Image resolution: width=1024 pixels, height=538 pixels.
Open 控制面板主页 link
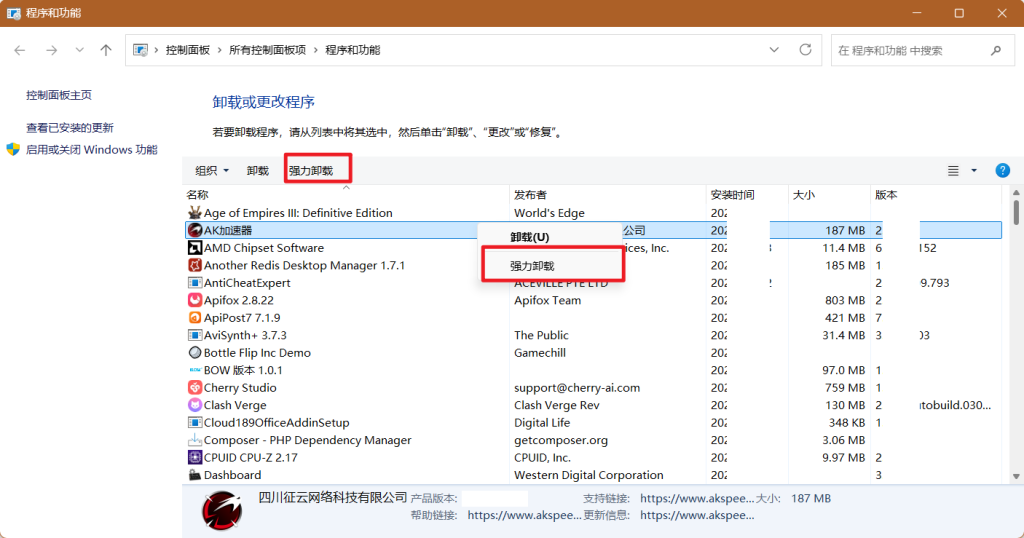[59, 95]
